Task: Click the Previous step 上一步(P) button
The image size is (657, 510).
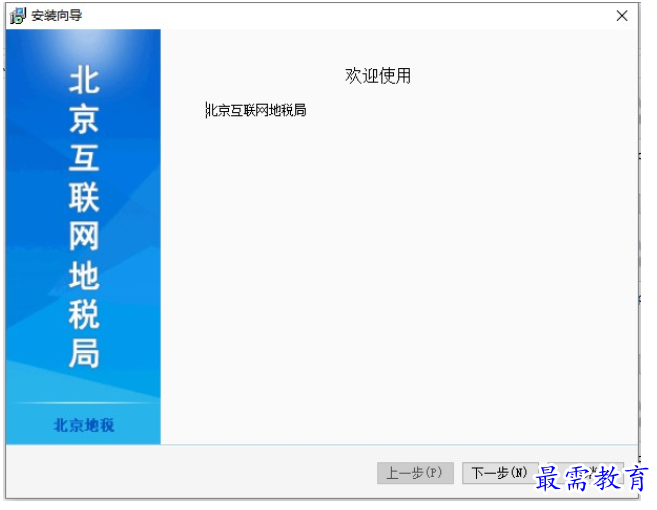Action: pyautogui.click(x=415, y=473)
